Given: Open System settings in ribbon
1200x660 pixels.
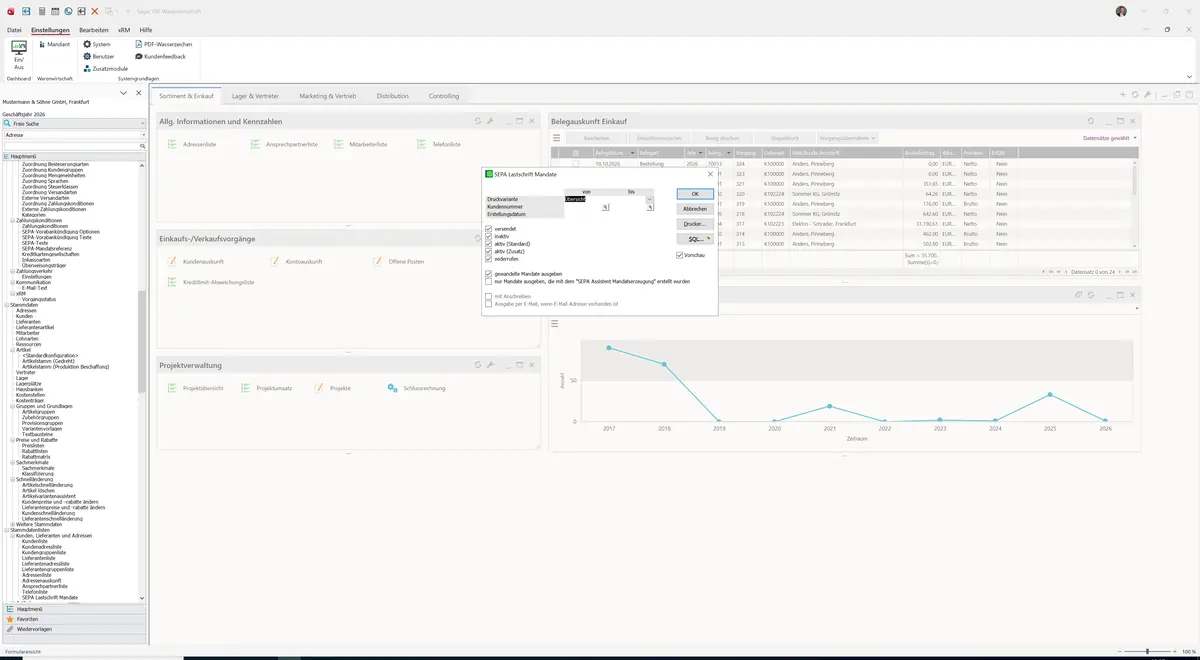Looking at the screenshot, I should pyautogui.click(x=97, y=44).
